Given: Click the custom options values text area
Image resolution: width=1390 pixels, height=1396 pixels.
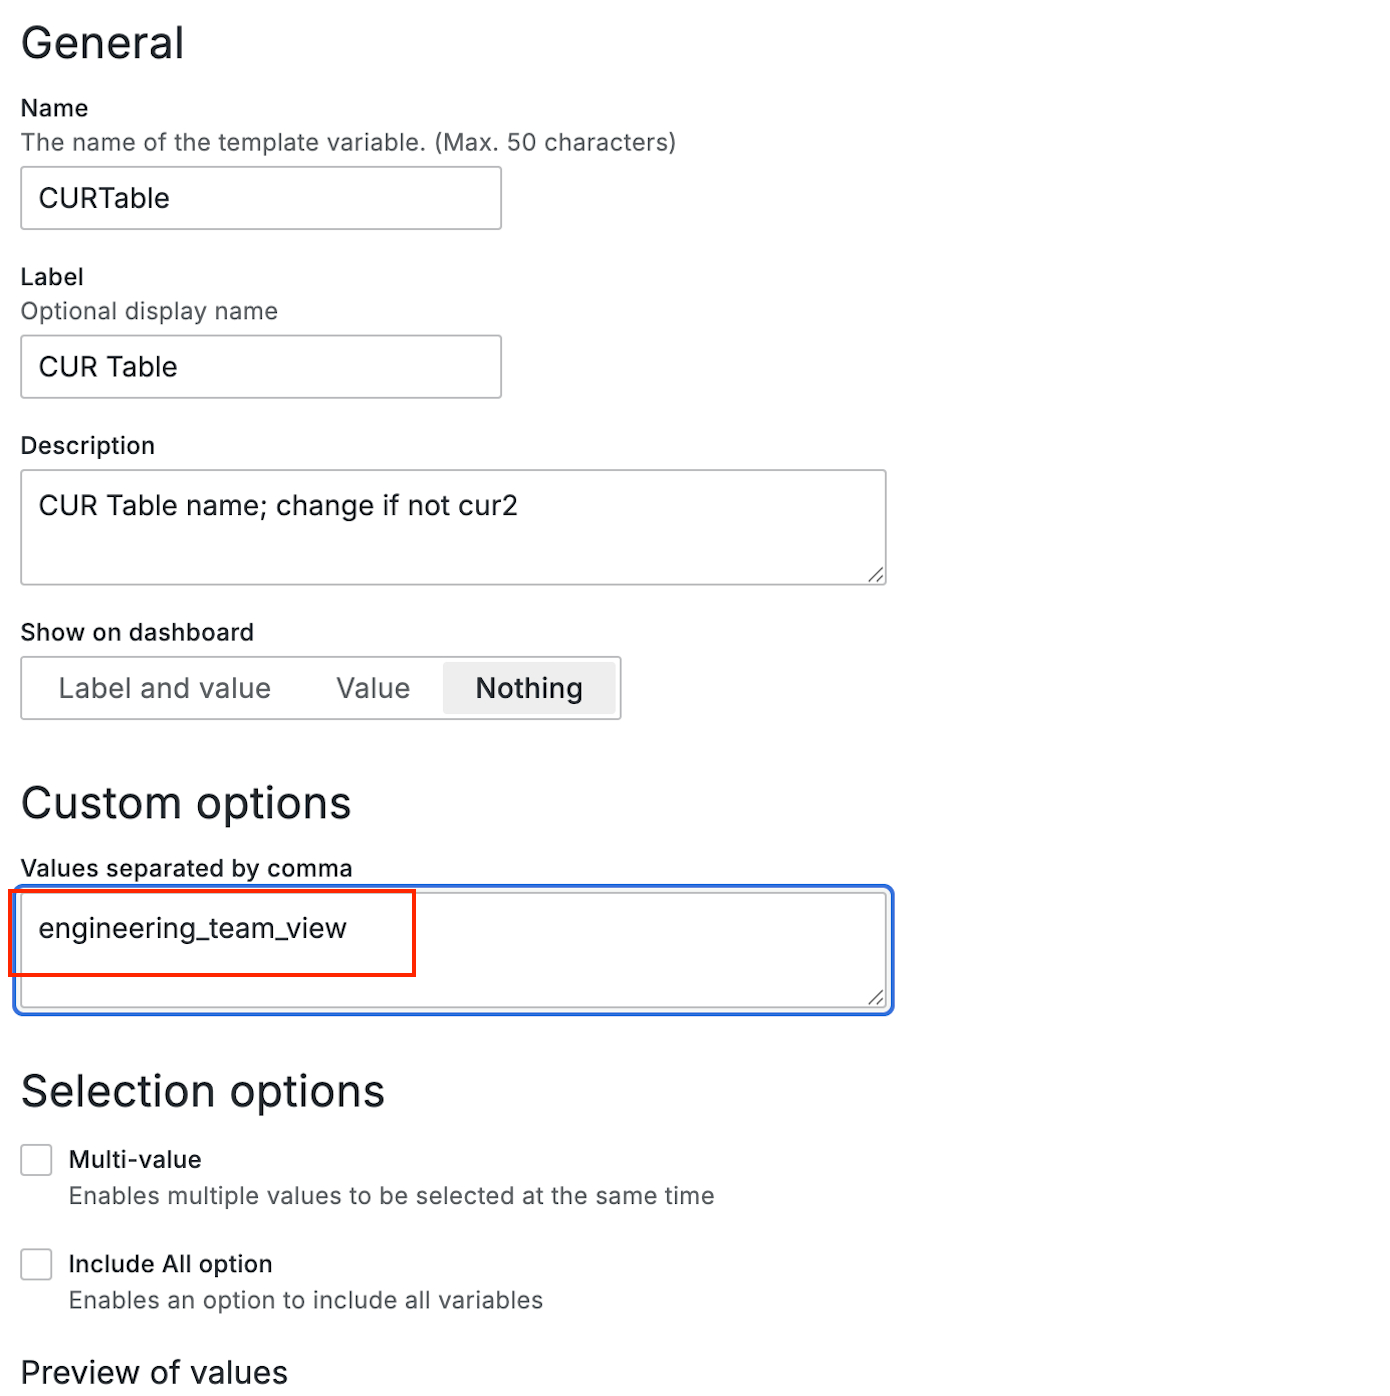Looking at the screenshot, I should point(453,950).
